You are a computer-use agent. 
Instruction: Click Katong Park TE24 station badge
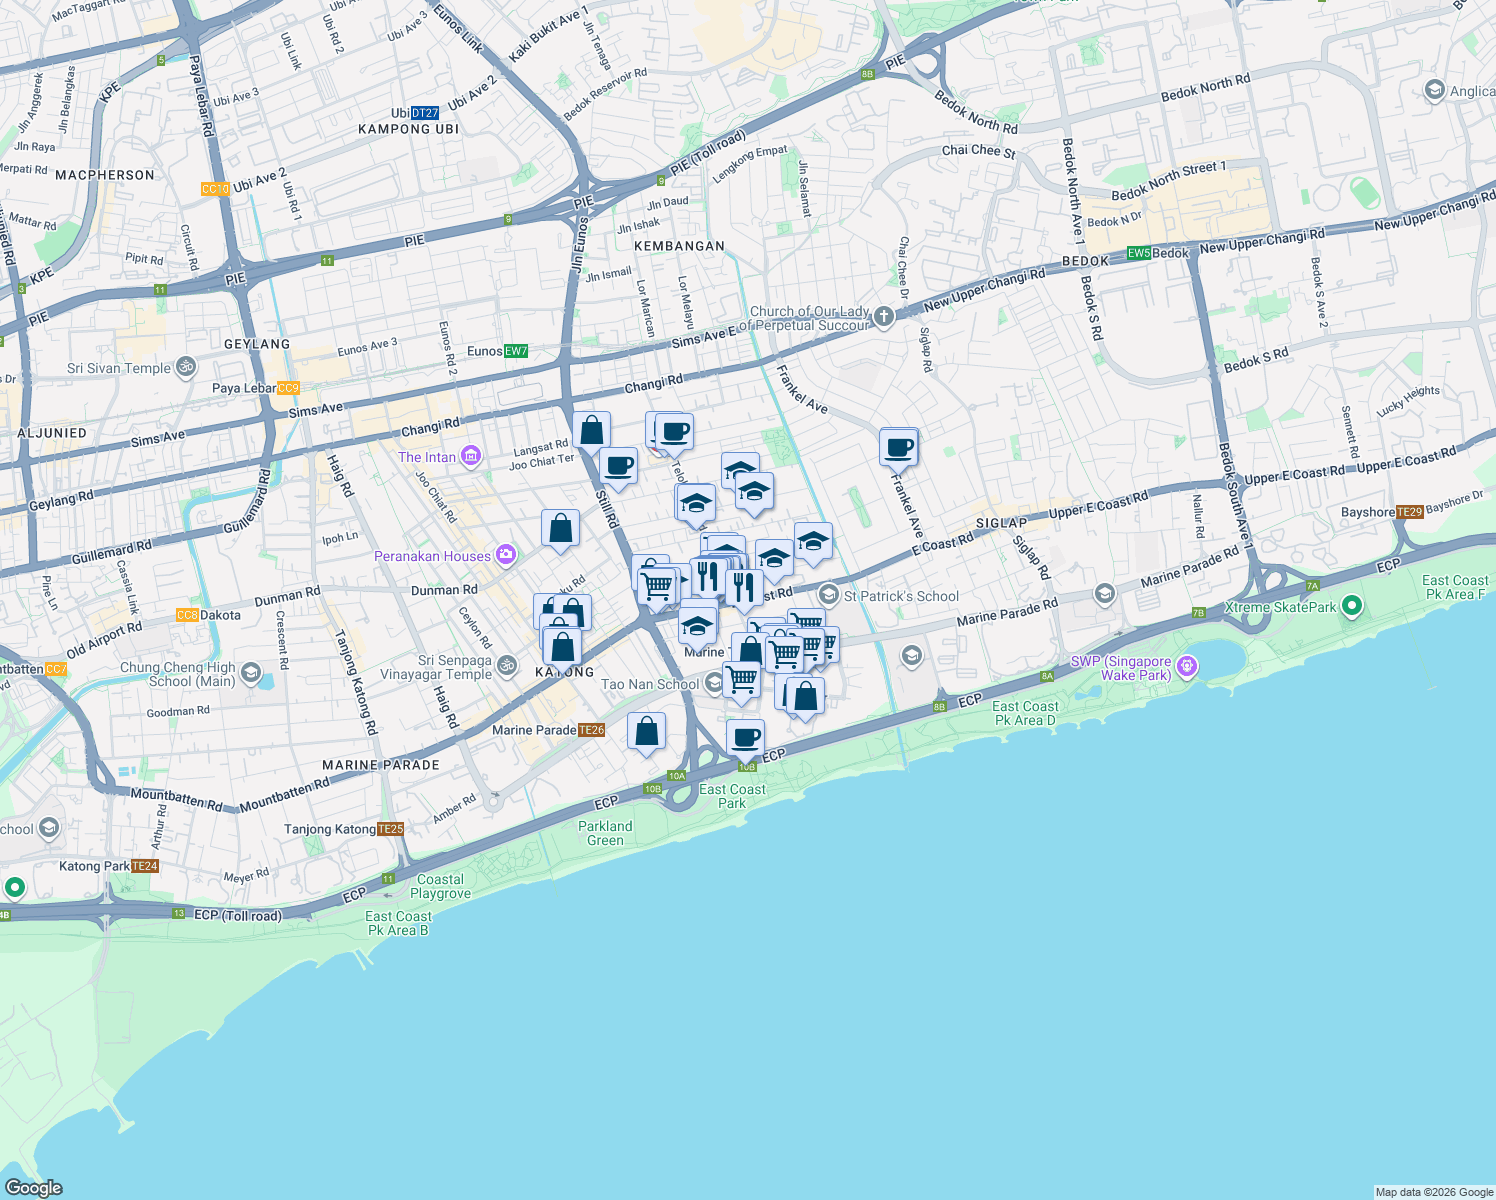[x=145, y=866]
